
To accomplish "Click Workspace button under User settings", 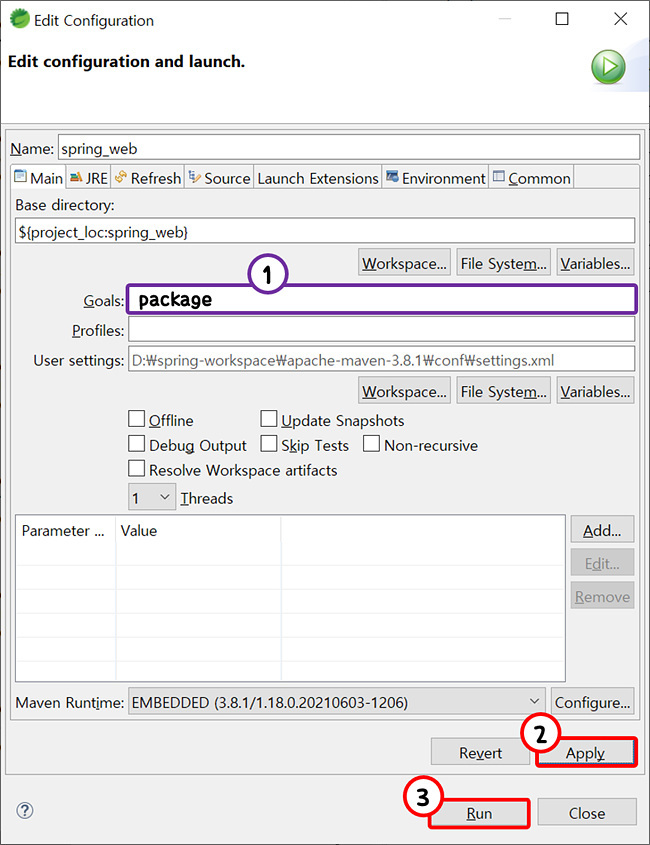I will [404, 391].
